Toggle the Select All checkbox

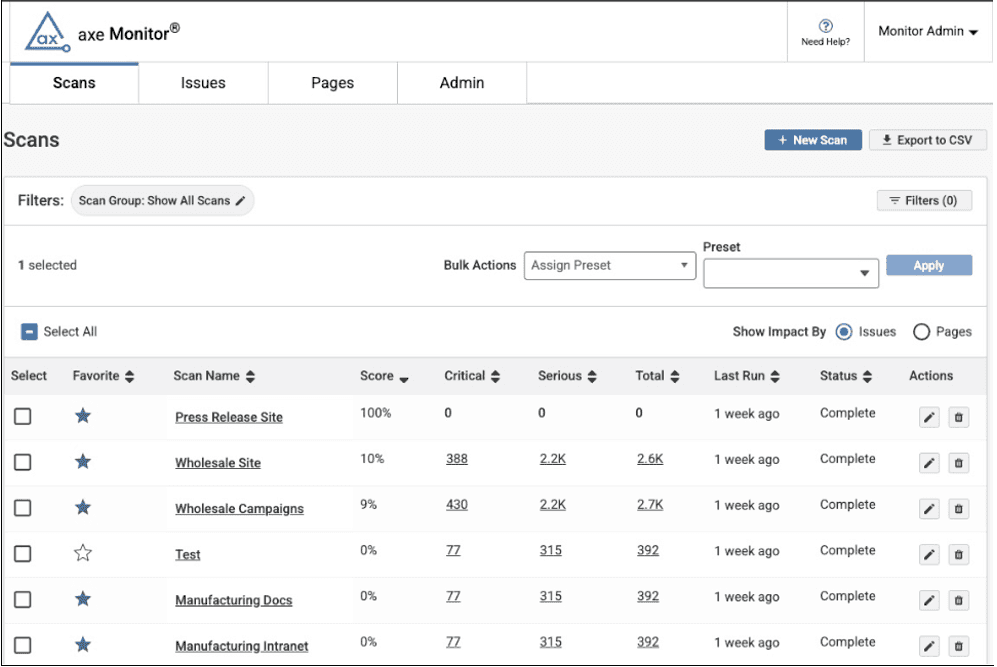point(30,332)
